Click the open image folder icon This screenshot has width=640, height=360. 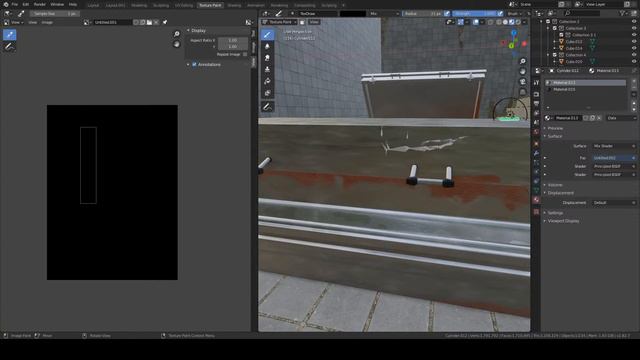coord(149,22)
